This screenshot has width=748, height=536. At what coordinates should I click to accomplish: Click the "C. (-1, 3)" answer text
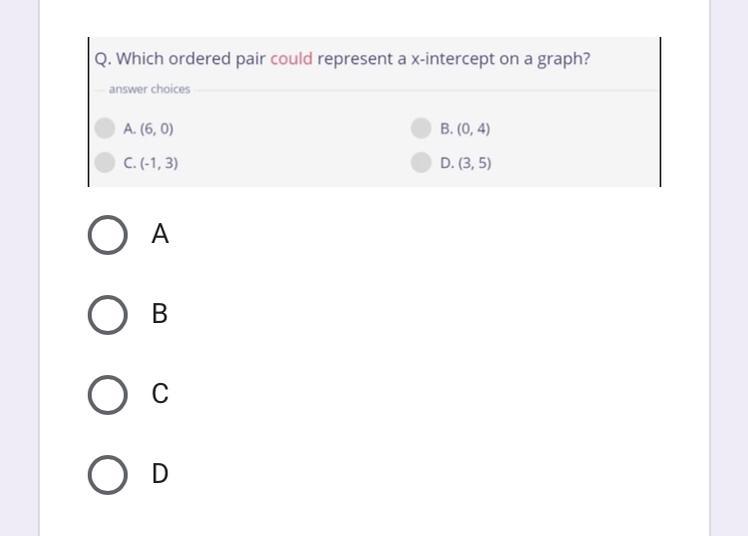(151, 163)
